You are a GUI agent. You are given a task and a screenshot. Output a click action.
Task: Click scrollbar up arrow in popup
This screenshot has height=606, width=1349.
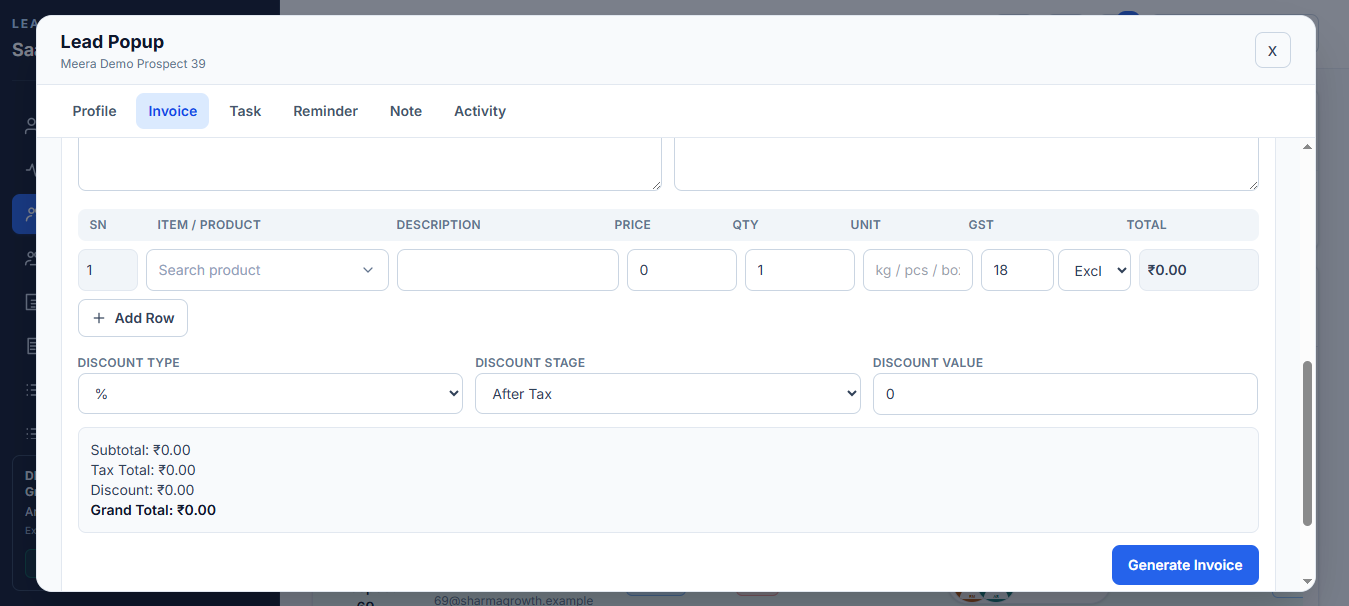pos(1307,148)
